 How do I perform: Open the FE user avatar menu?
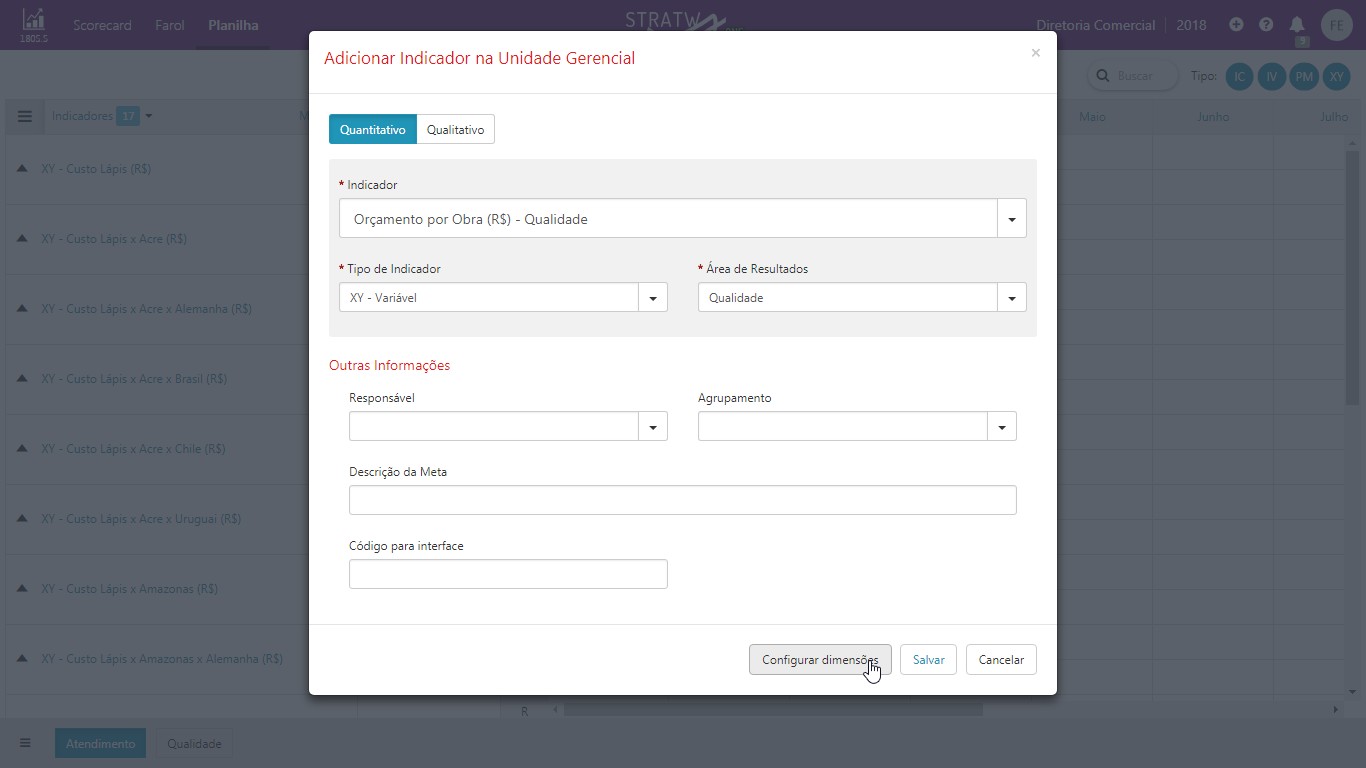1336,25
